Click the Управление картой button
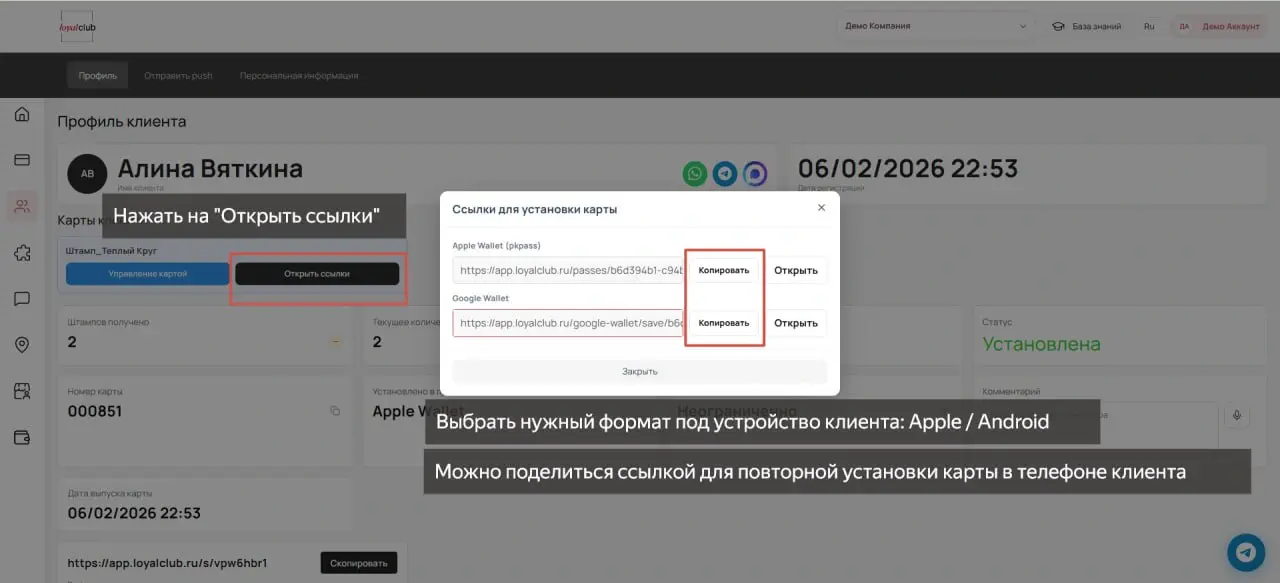Image resolution: width=1280 pixels, height=583 pixels. tap(148, 273)
